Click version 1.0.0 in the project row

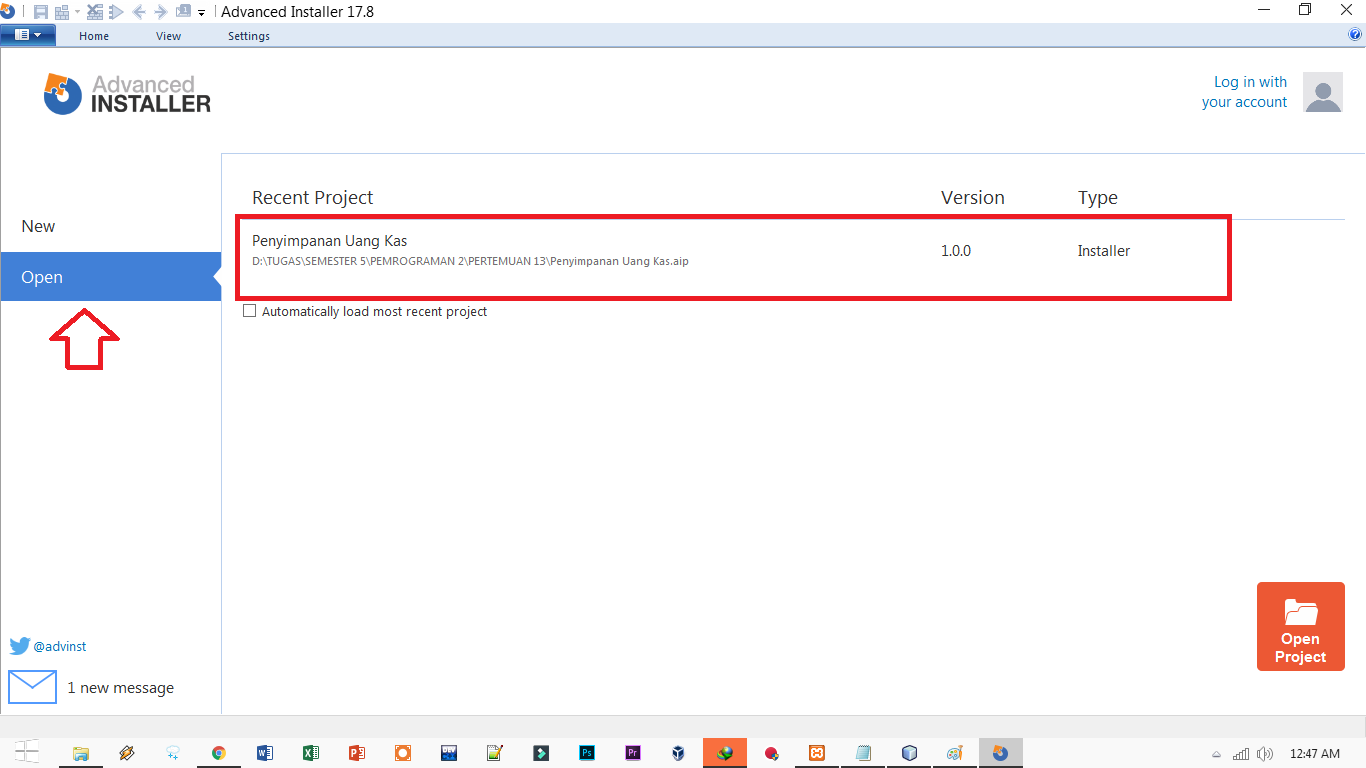tap(956, 251)
